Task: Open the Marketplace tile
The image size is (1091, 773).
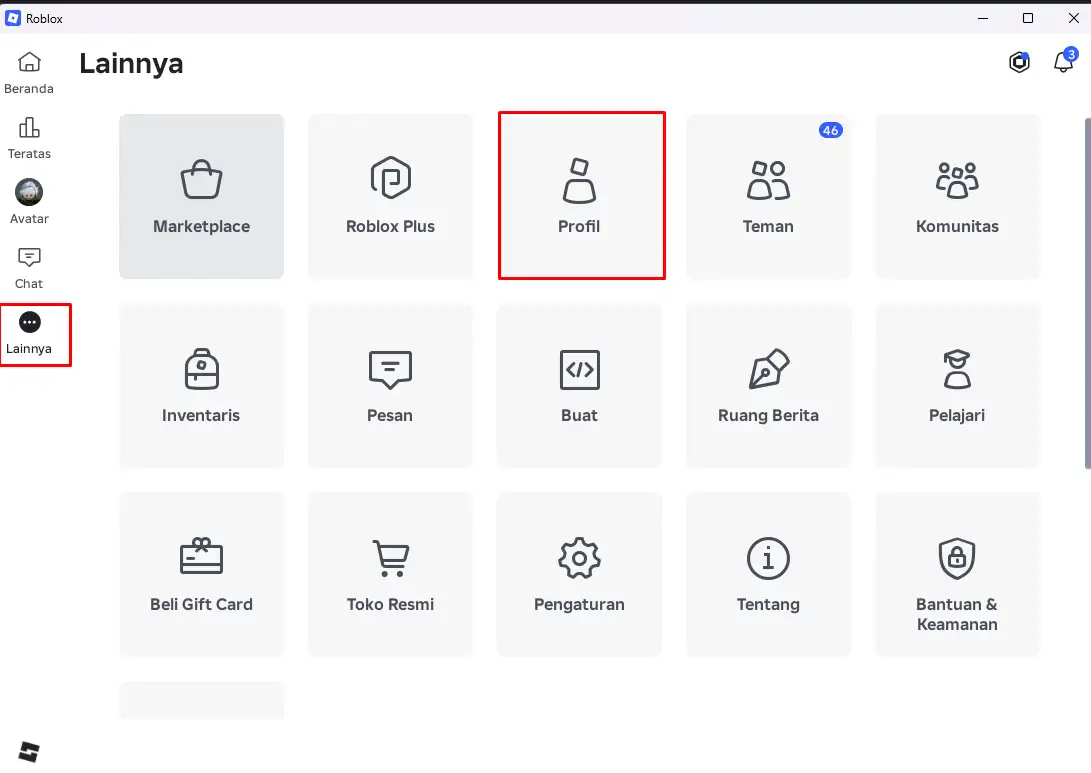Action: tap(201, 197)
